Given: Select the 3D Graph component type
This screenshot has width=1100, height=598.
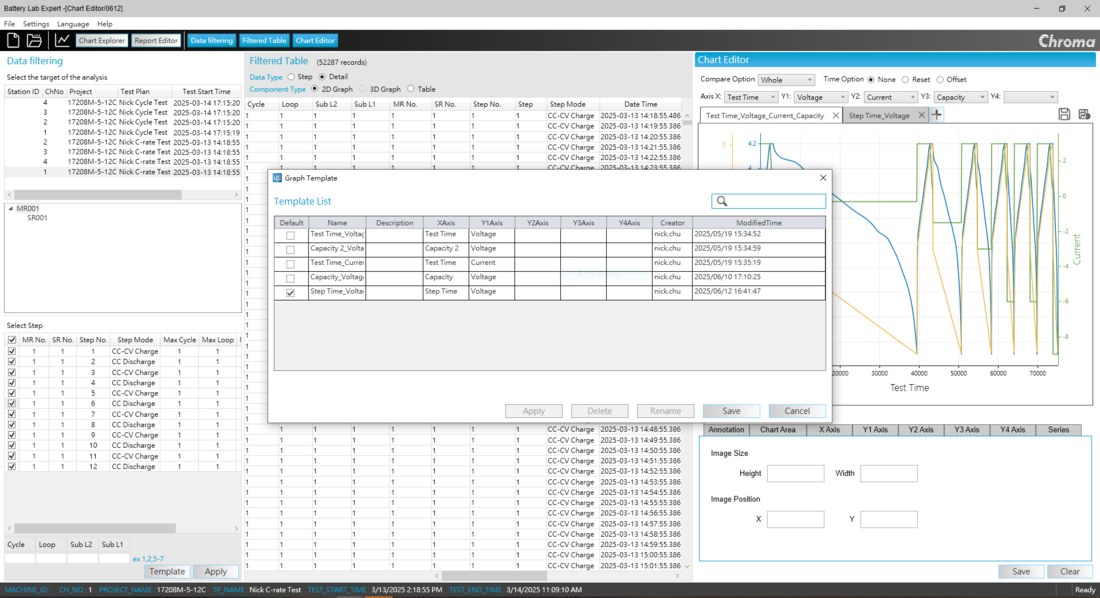Looking at the screenshot, I should pyautogui.click(x=363, y=89).
